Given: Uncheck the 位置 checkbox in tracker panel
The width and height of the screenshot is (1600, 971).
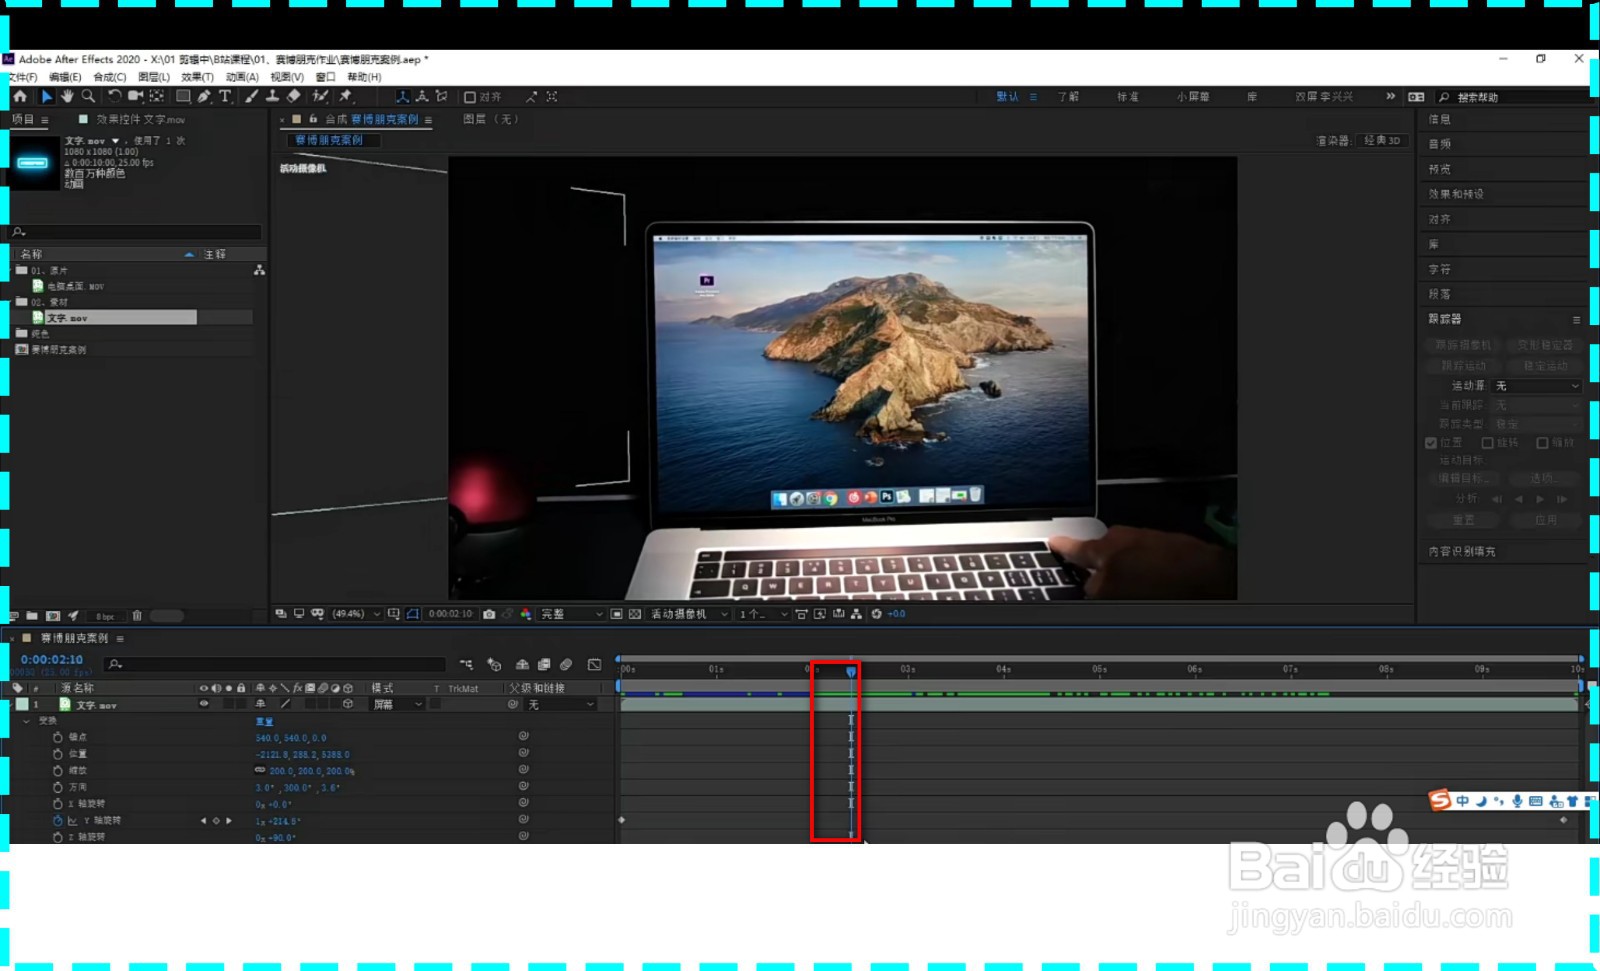Looking at the screenshot, I should click(1431, 443).
